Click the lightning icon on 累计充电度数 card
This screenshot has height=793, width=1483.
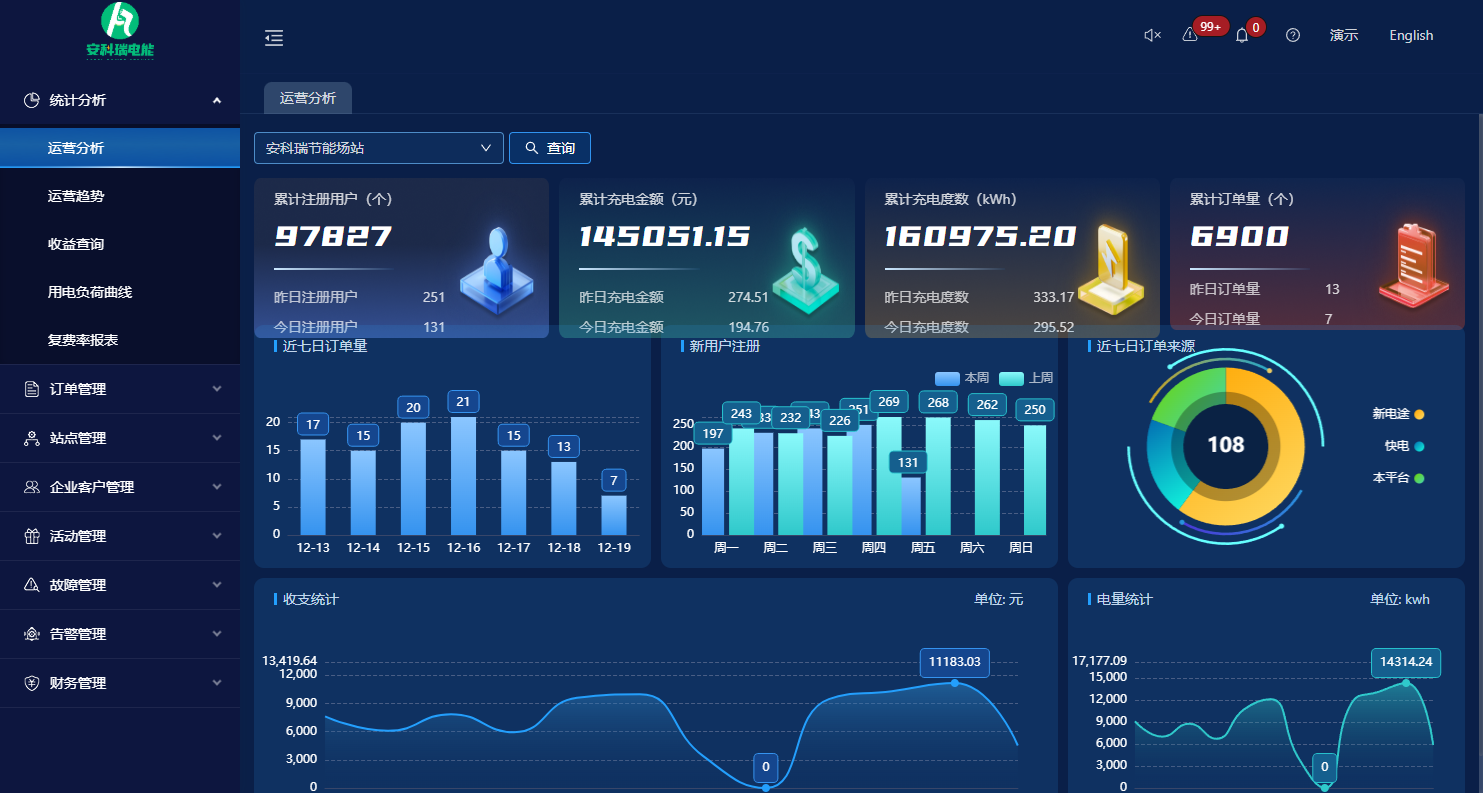[x=1110, y=268]
